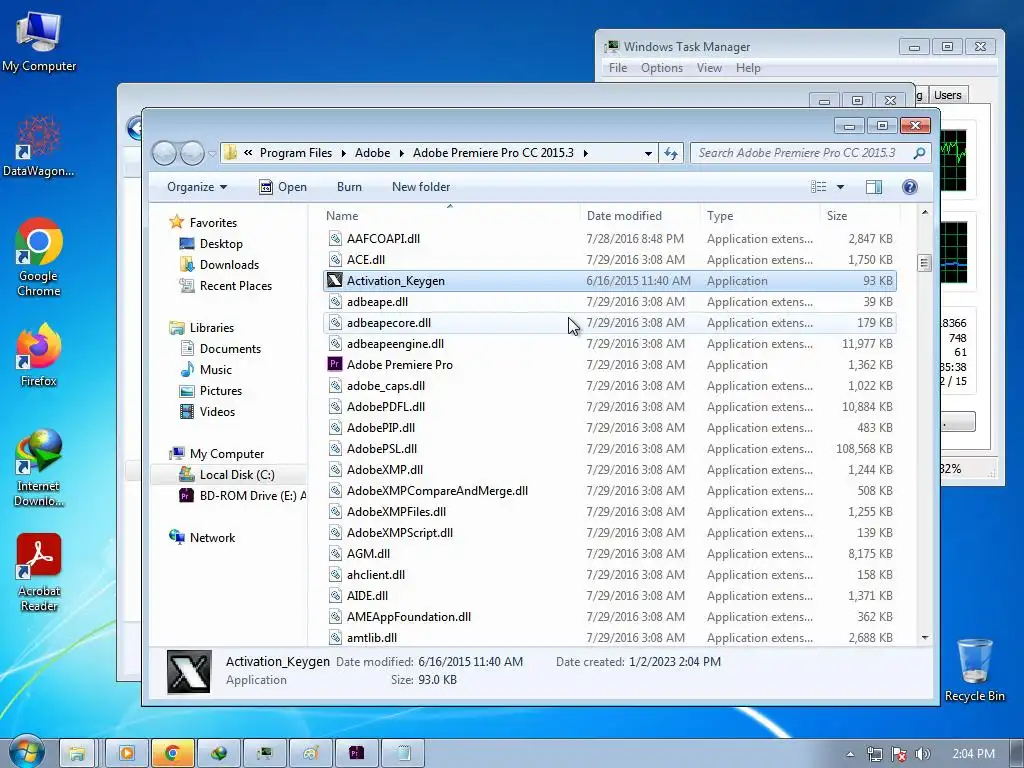Open Music library in navigation pane
Screen dimensions: 1024x768
point(206,370)
